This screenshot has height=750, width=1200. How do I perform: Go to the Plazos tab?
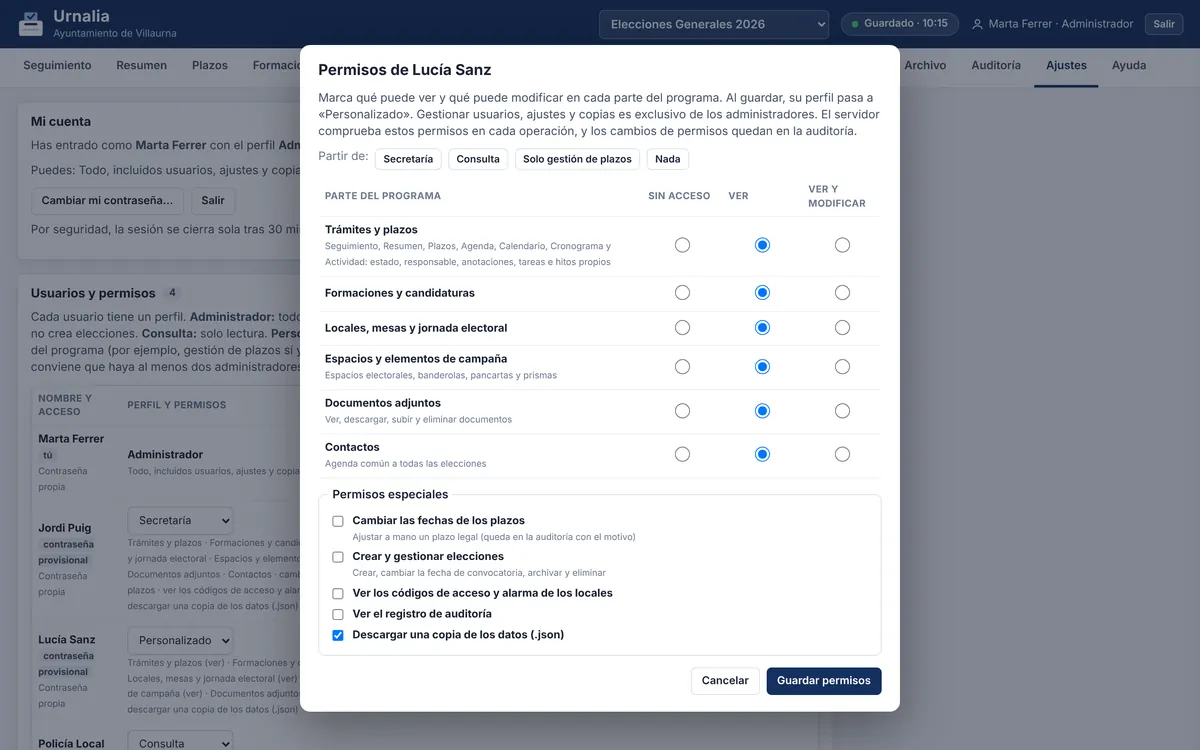point(210,65)
